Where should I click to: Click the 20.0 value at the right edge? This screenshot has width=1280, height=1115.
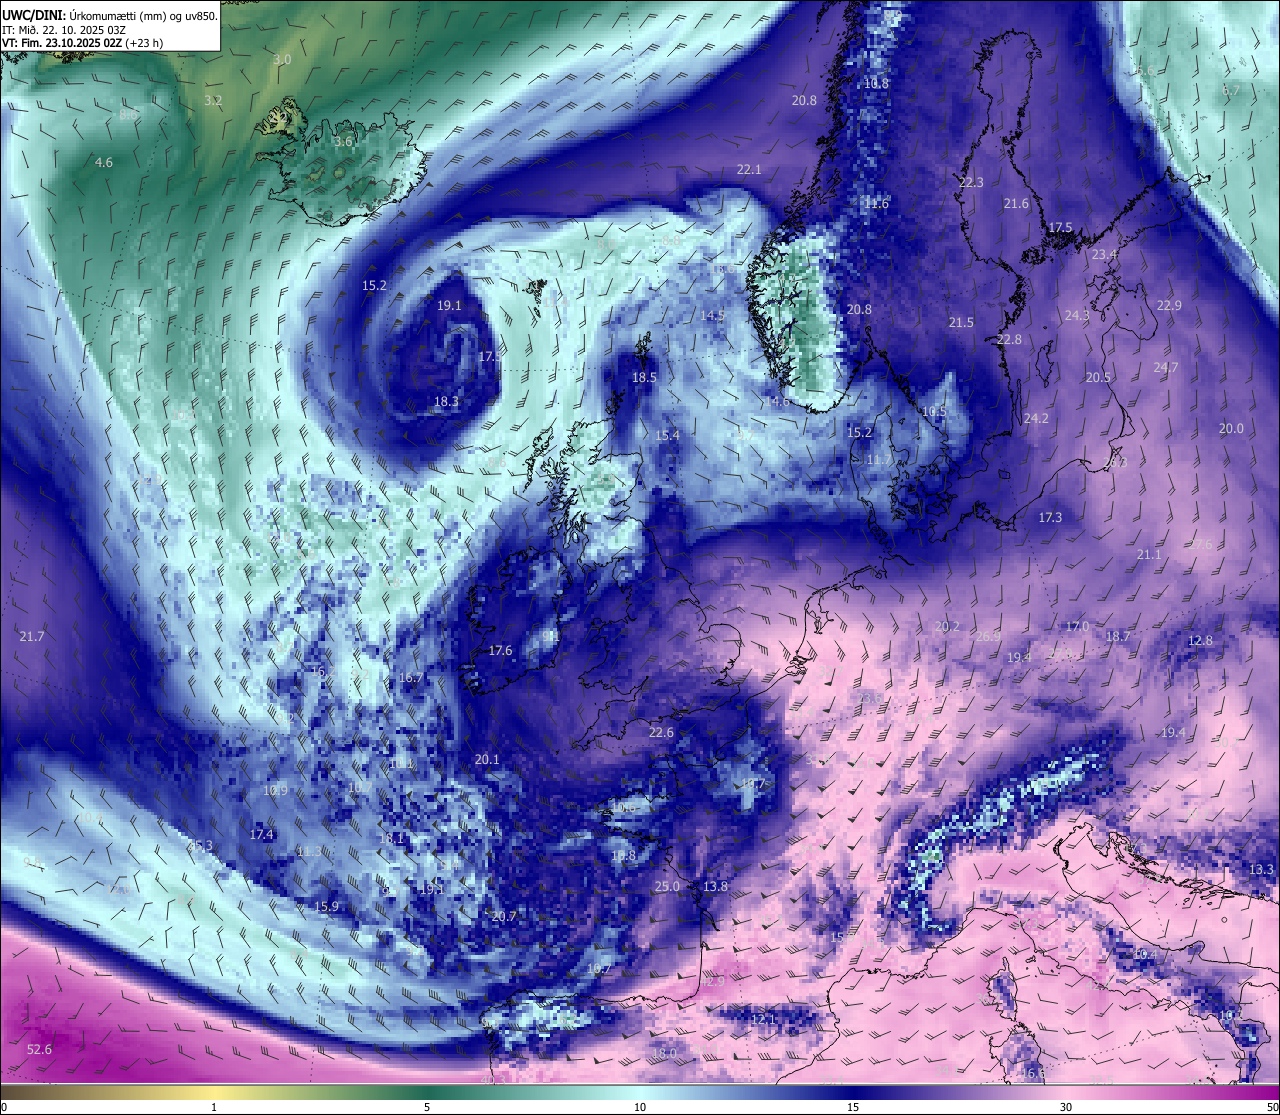pos(1231,429)
